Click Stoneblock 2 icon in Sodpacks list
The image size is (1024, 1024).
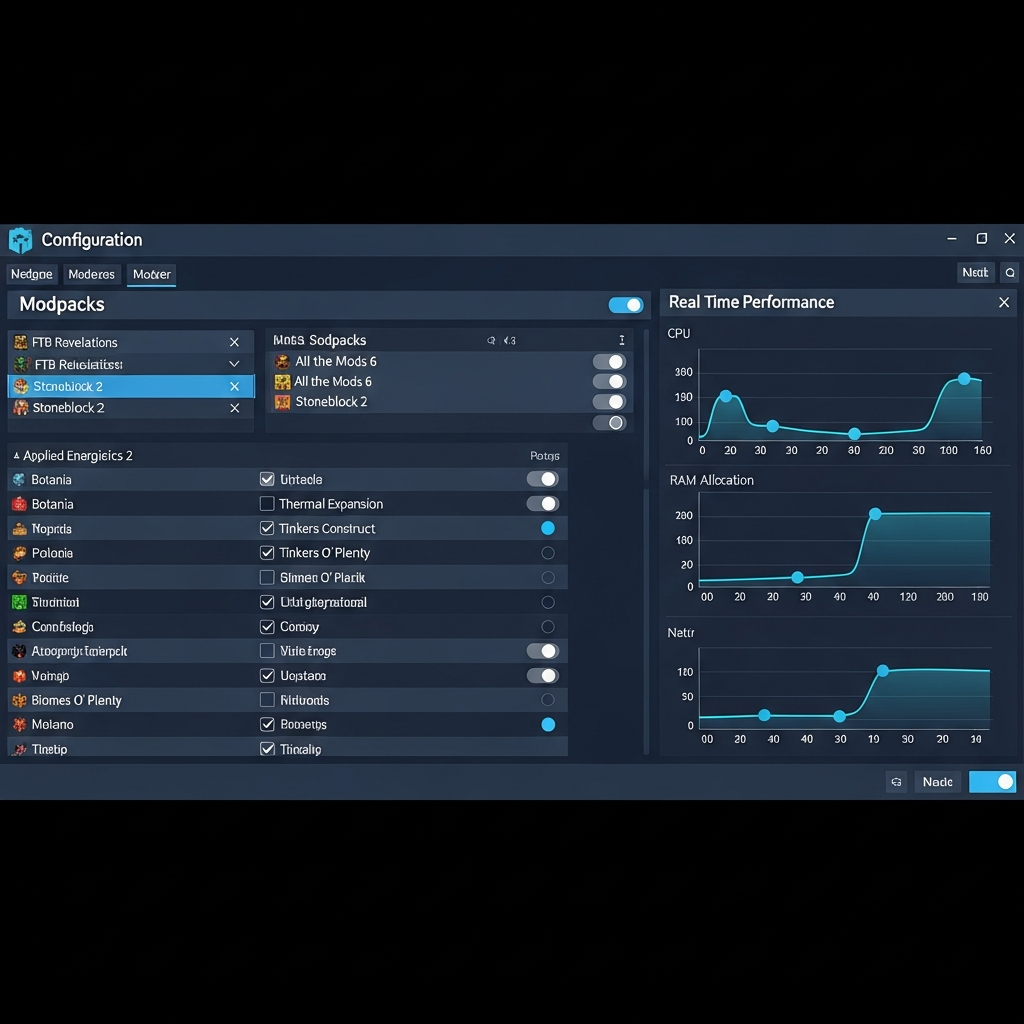282,402
